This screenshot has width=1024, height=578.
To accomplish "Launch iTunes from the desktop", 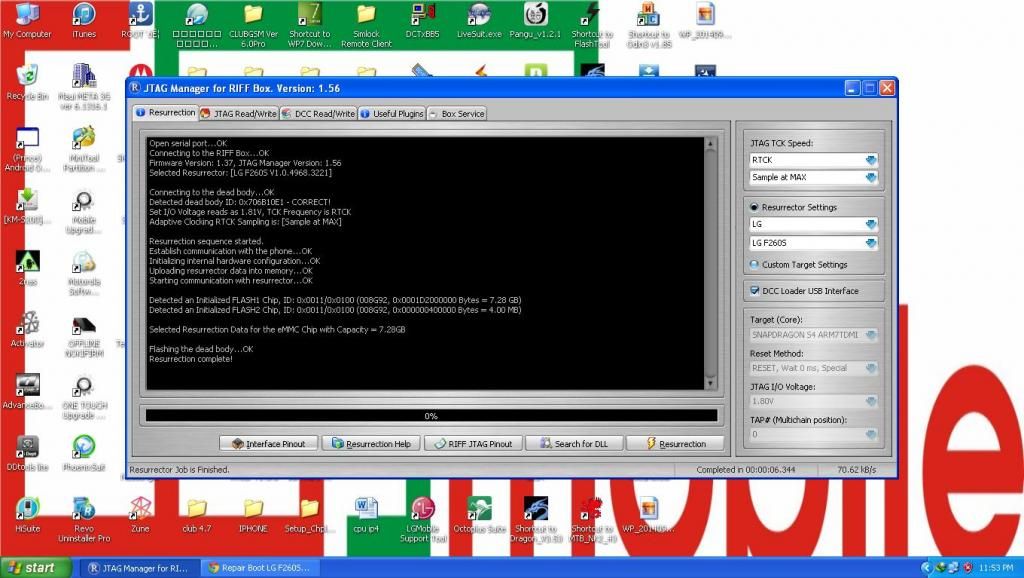I will pyautogui.click(x=84, y=20).
